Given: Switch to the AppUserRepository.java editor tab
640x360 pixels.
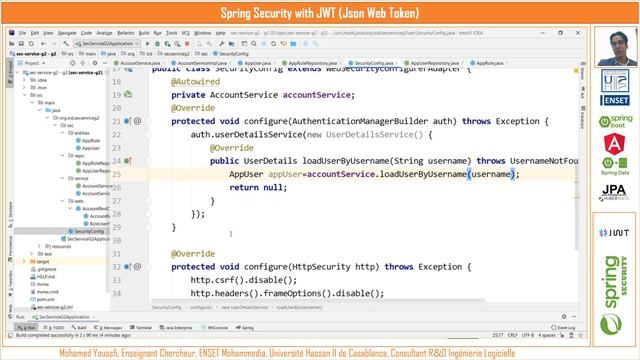Looking at the screenshot, I should click(433, 63).
